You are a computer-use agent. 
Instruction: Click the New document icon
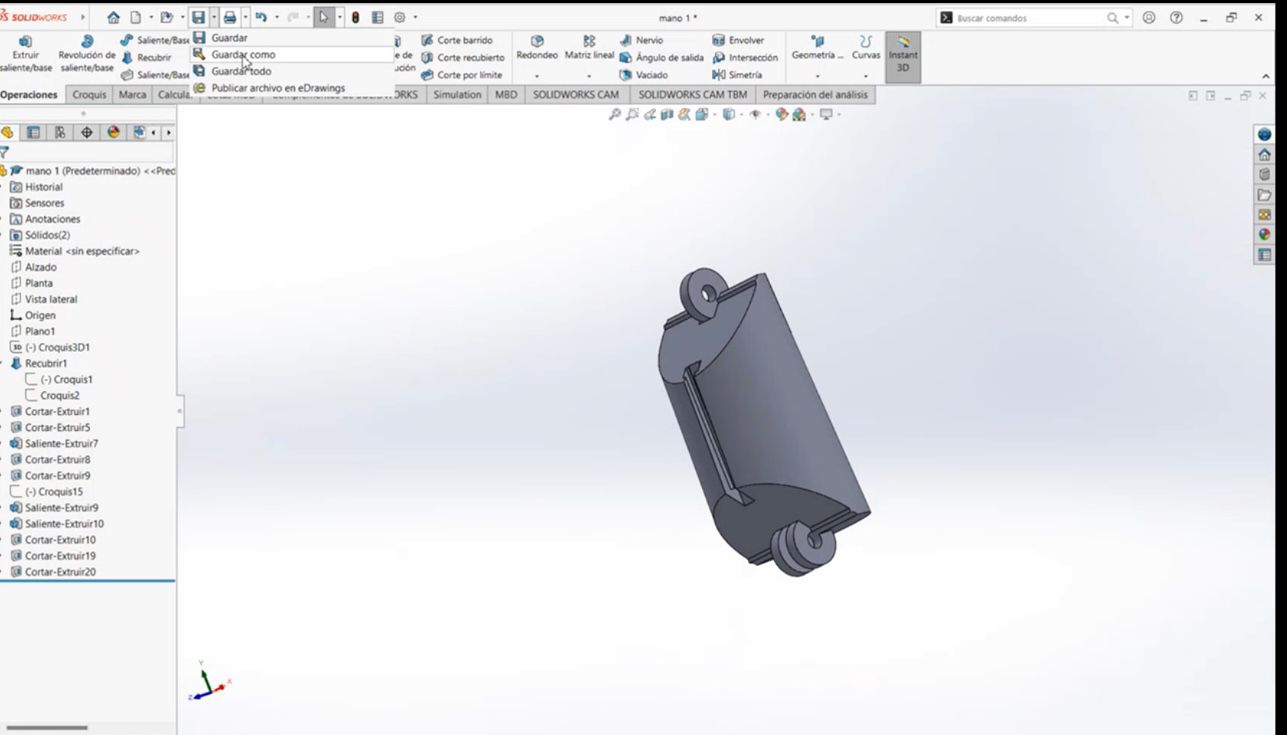[135, 18]
